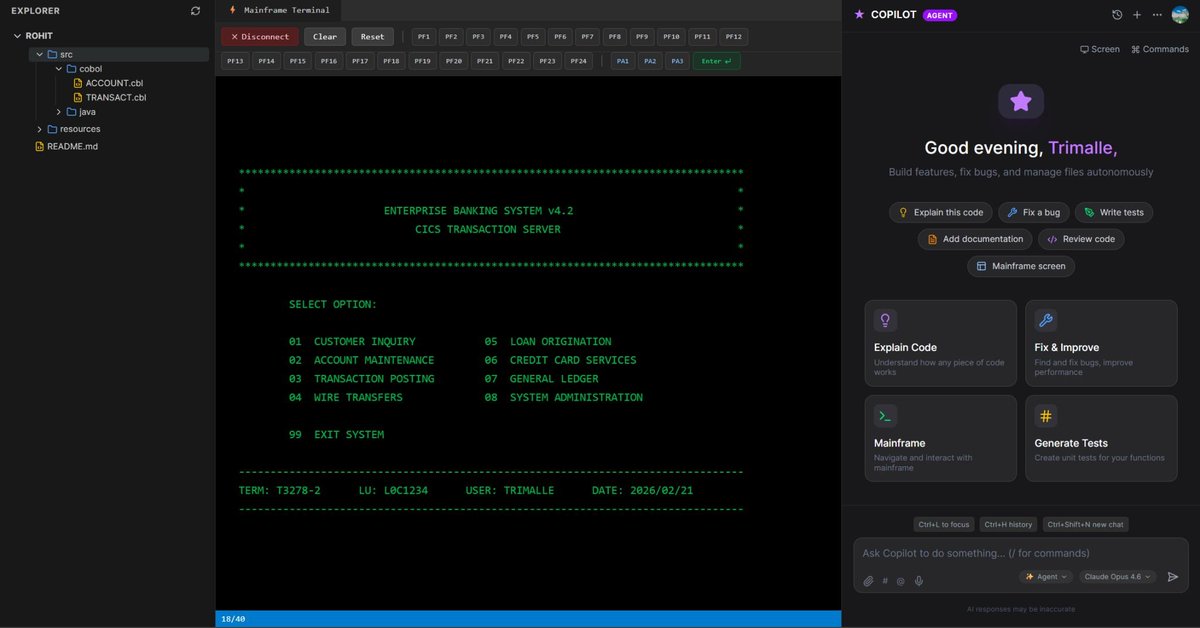Start voice input with microphone icon
1200x628 pixels.
pos(918,580)
